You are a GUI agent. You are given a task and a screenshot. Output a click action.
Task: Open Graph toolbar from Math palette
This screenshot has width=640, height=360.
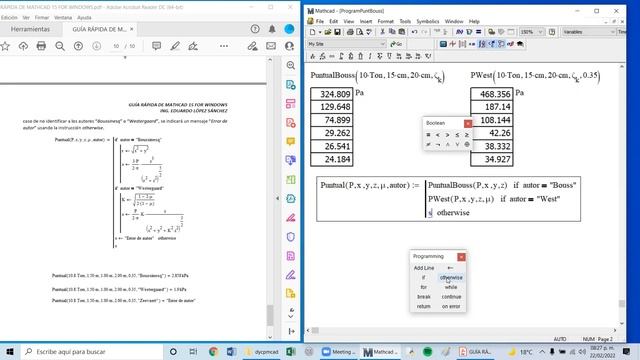(x=452, y=44)
